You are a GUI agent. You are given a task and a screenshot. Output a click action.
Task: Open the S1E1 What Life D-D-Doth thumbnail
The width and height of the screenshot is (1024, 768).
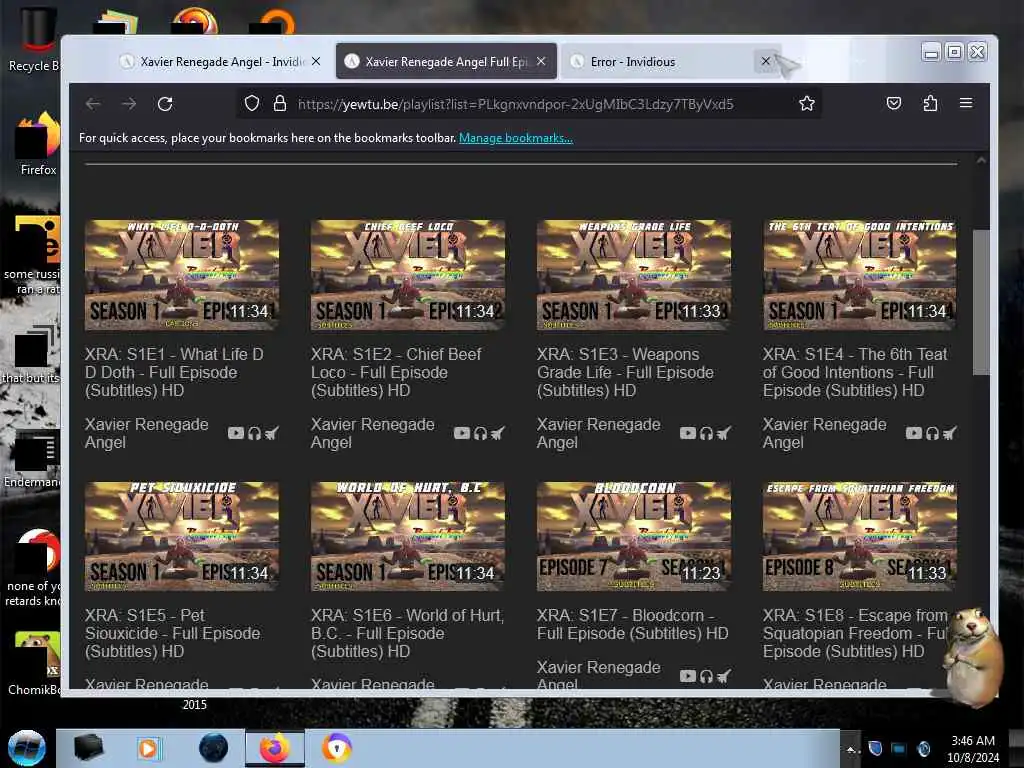click(182, 275)
